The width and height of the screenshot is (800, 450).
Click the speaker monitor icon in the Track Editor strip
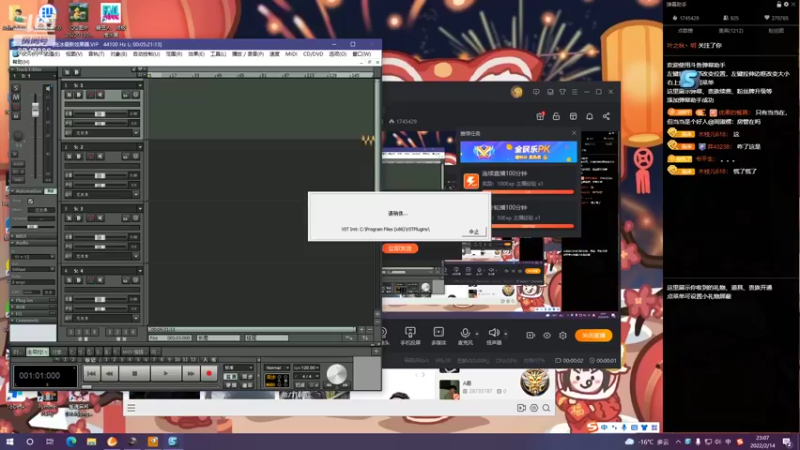pyautogui.click(x=48, y=89)
